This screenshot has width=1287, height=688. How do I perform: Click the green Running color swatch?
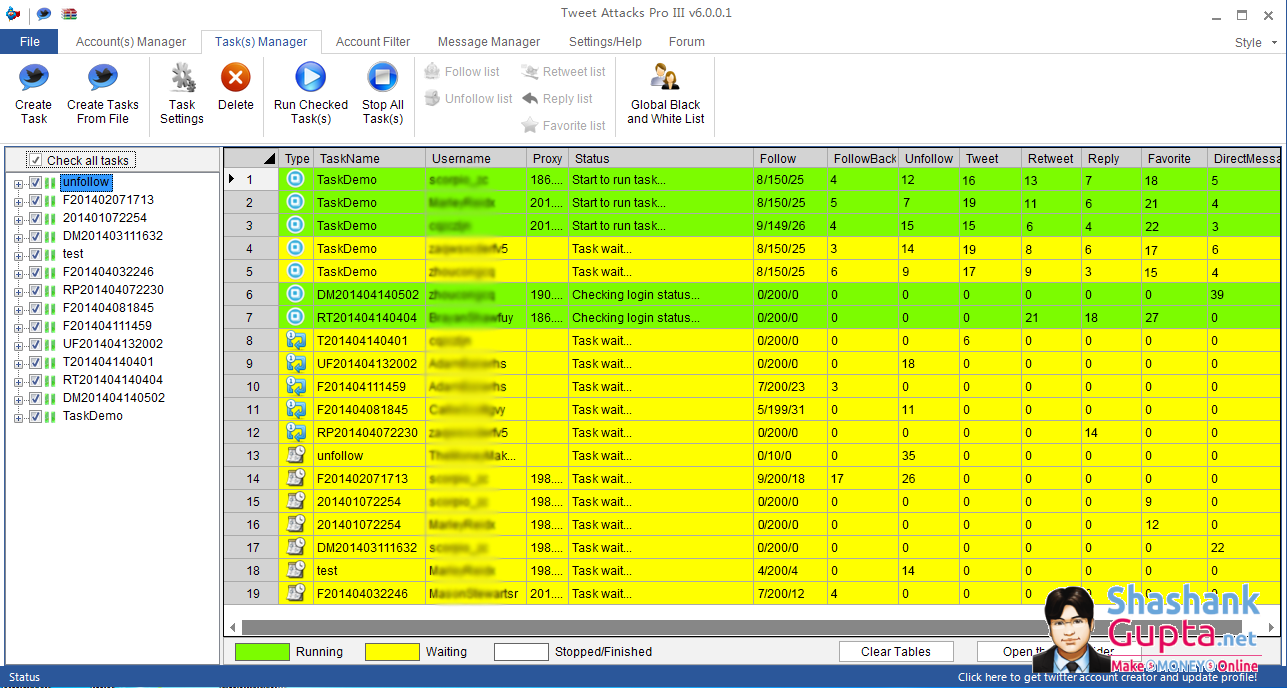[x=261, y=652]
